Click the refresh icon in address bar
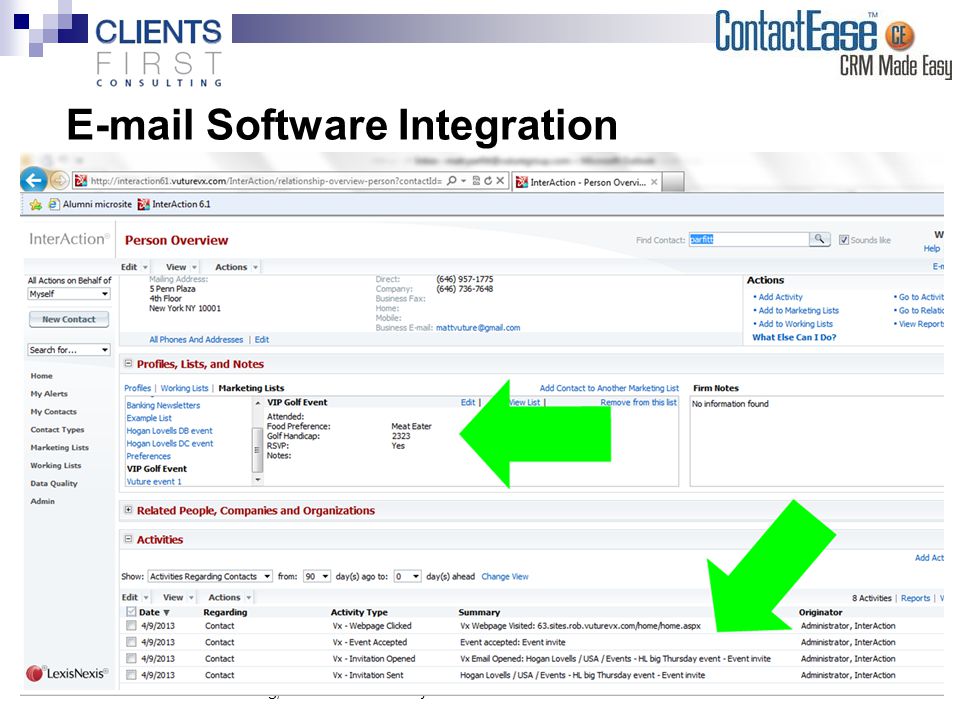The width and height of the screenshot is (960, 720). point(488,181)
